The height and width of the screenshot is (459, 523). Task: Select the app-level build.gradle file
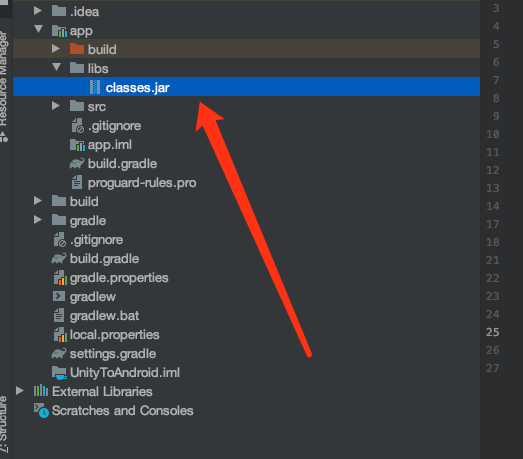[122, 164]
